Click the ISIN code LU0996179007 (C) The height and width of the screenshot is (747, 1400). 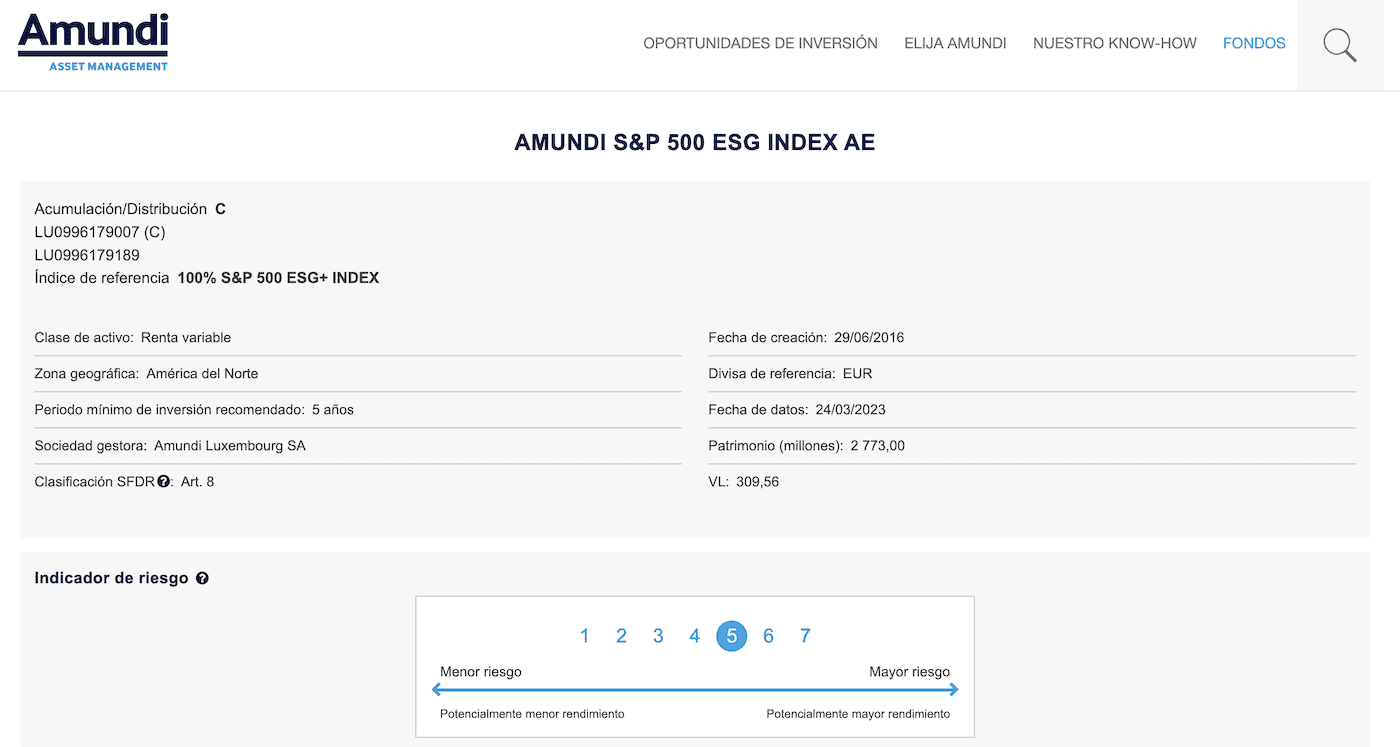pyautogui.click(x=100, y=232)
